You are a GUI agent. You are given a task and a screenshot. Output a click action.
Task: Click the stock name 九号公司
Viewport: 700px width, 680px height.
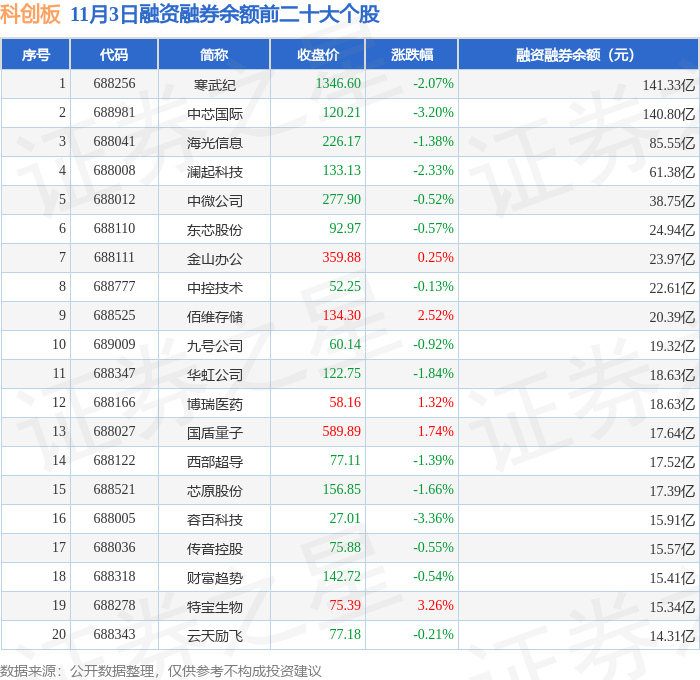215,346
